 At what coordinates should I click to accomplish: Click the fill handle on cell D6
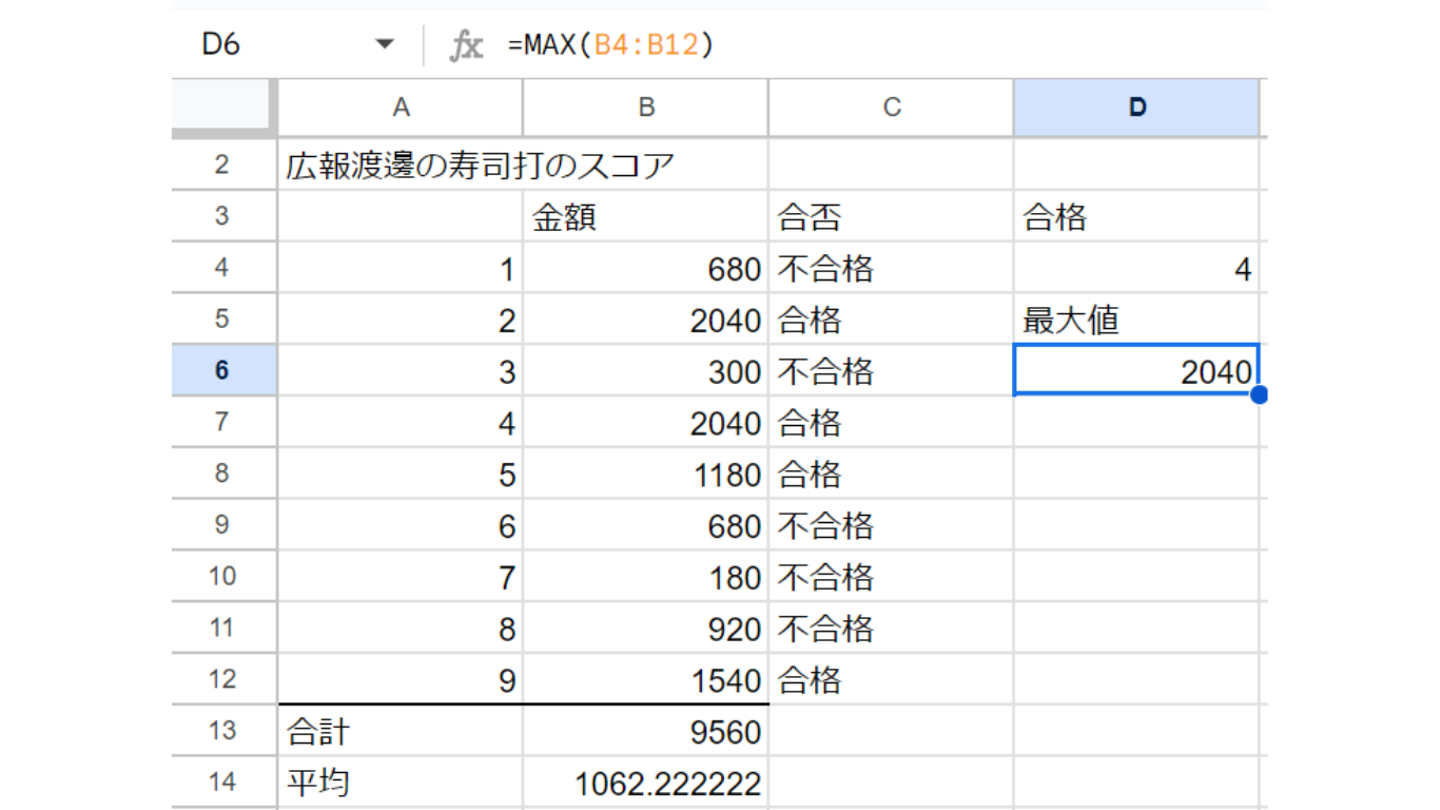point(1259,395)
